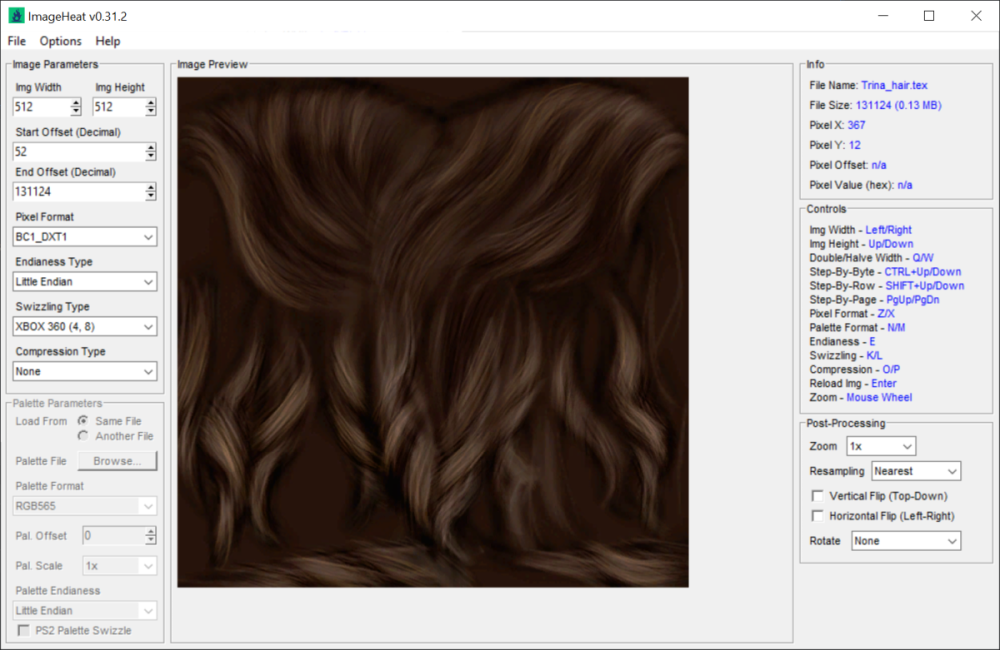Toggle the PS2 Palette Swizzle checkbox
This screenshot has height=650, width=1000.
pyautogui.click(x=24, y=630)
